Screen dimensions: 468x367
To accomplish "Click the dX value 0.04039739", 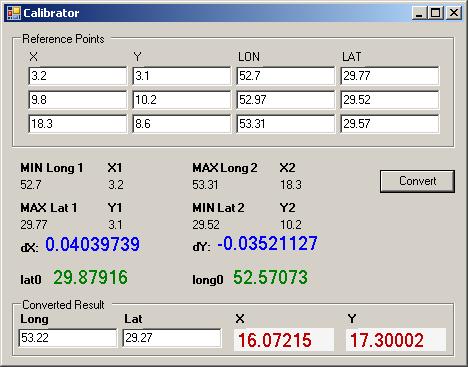I will [x=92, y=244].
